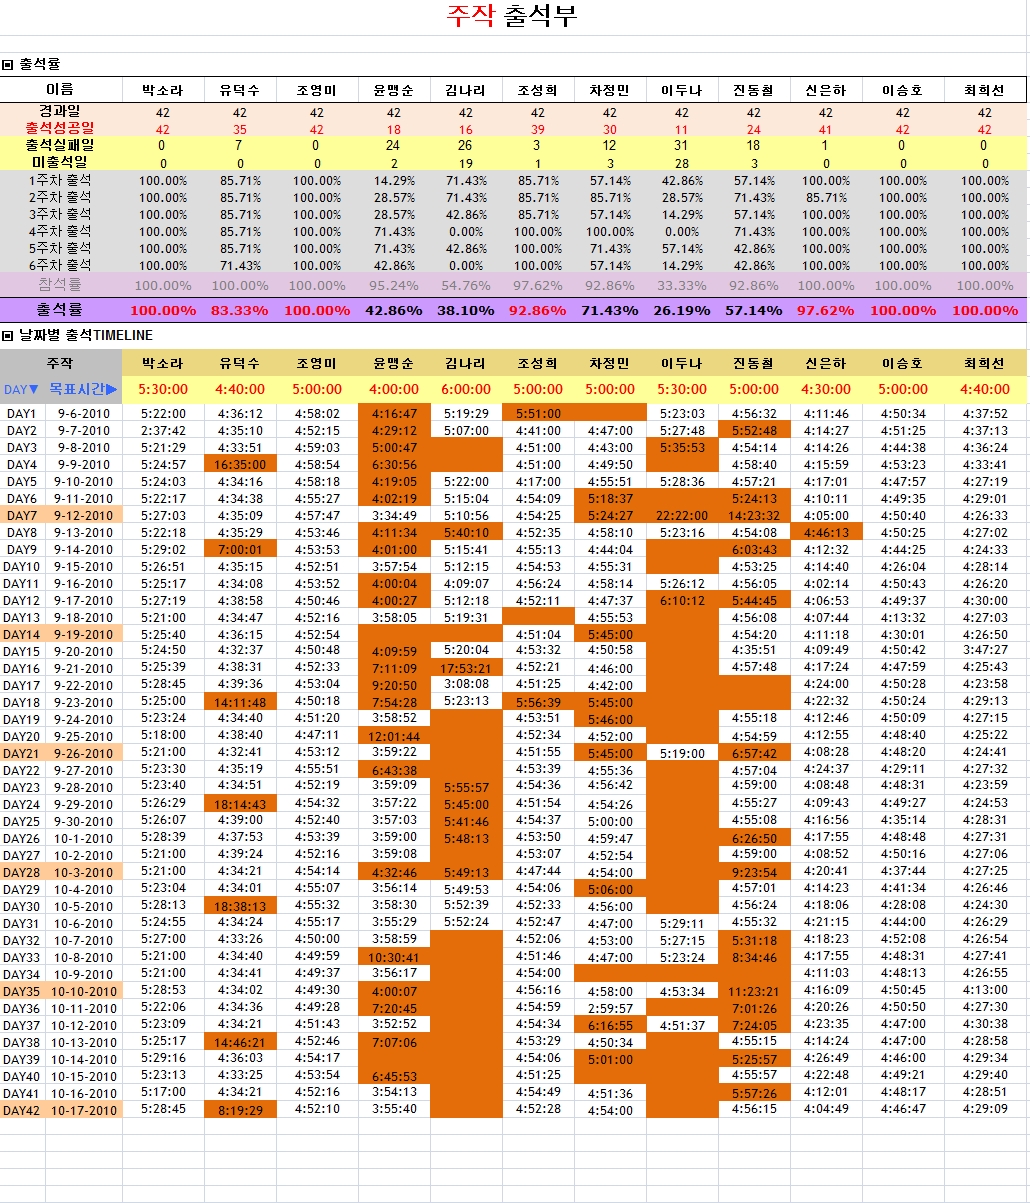This screenshot has height=1203, width=1030.
Task: Click the orange 5:35:53 time cell
Action: pos(682,447)
